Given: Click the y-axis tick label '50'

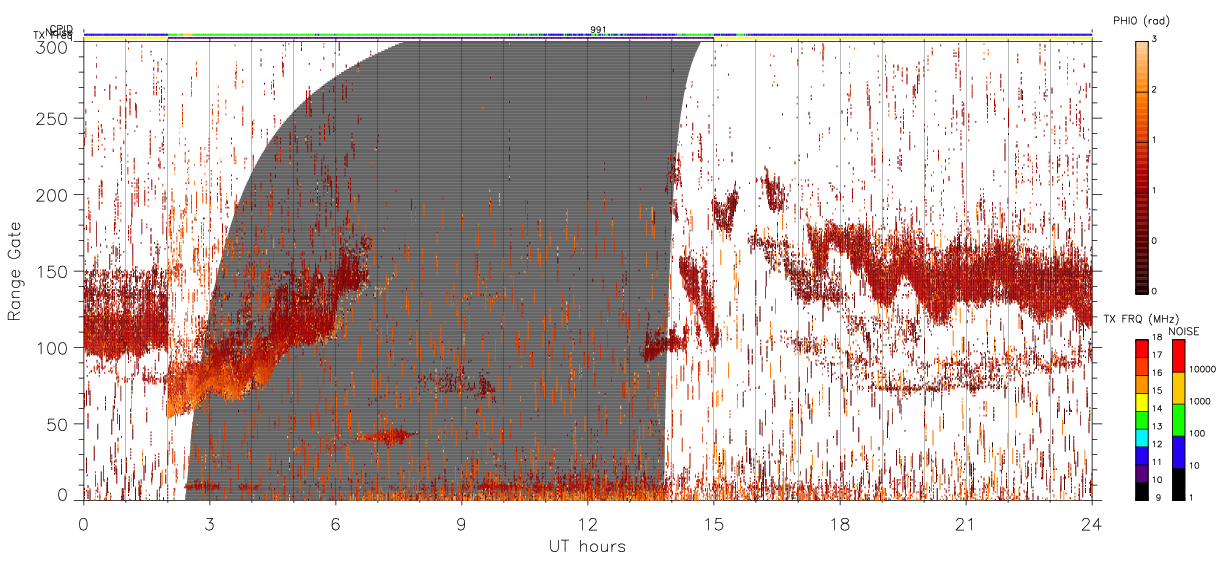Looking at the screenshot, I should (x=59, y=424).
